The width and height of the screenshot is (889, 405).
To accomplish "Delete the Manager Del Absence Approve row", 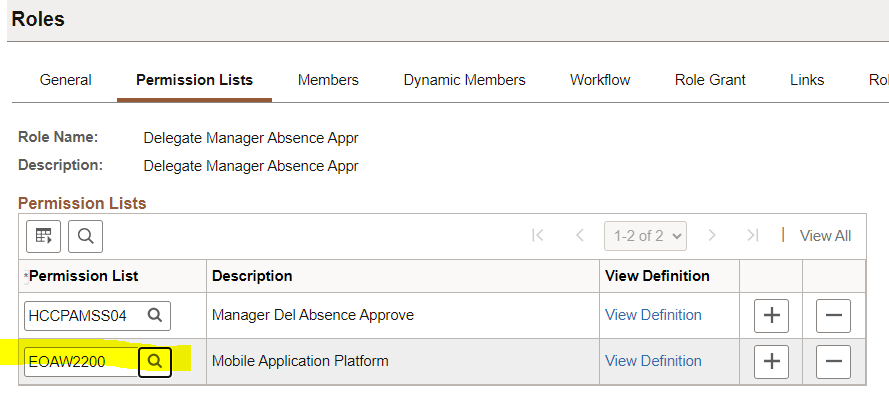I will point(833,315).
